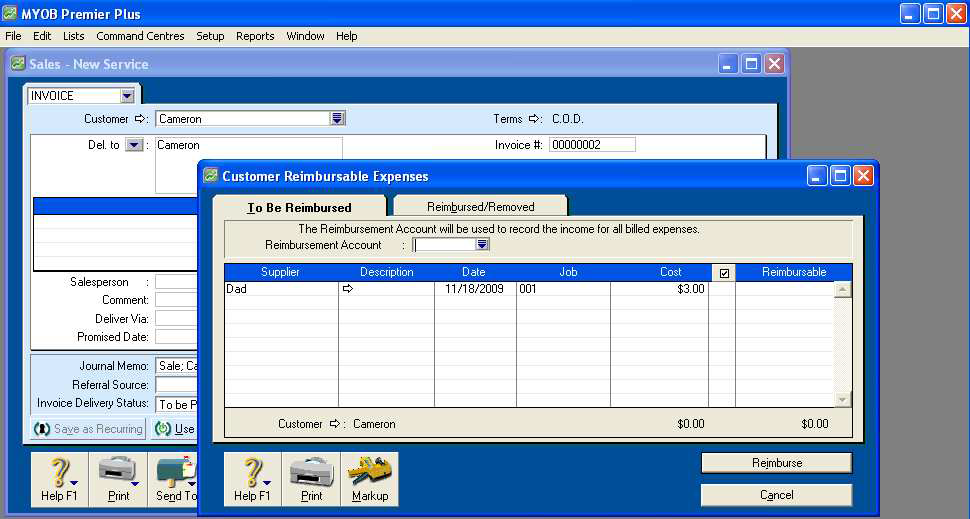Click the Promised Date field

[x=176, y=337]
